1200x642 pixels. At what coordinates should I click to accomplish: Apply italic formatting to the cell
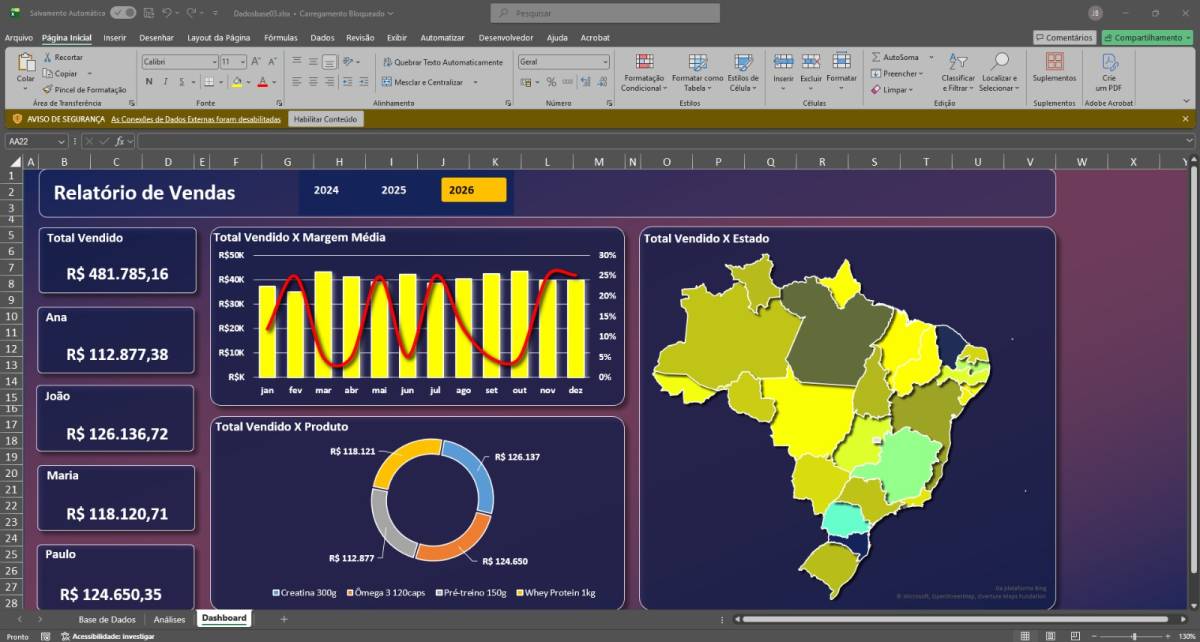[x=165, y=81]
